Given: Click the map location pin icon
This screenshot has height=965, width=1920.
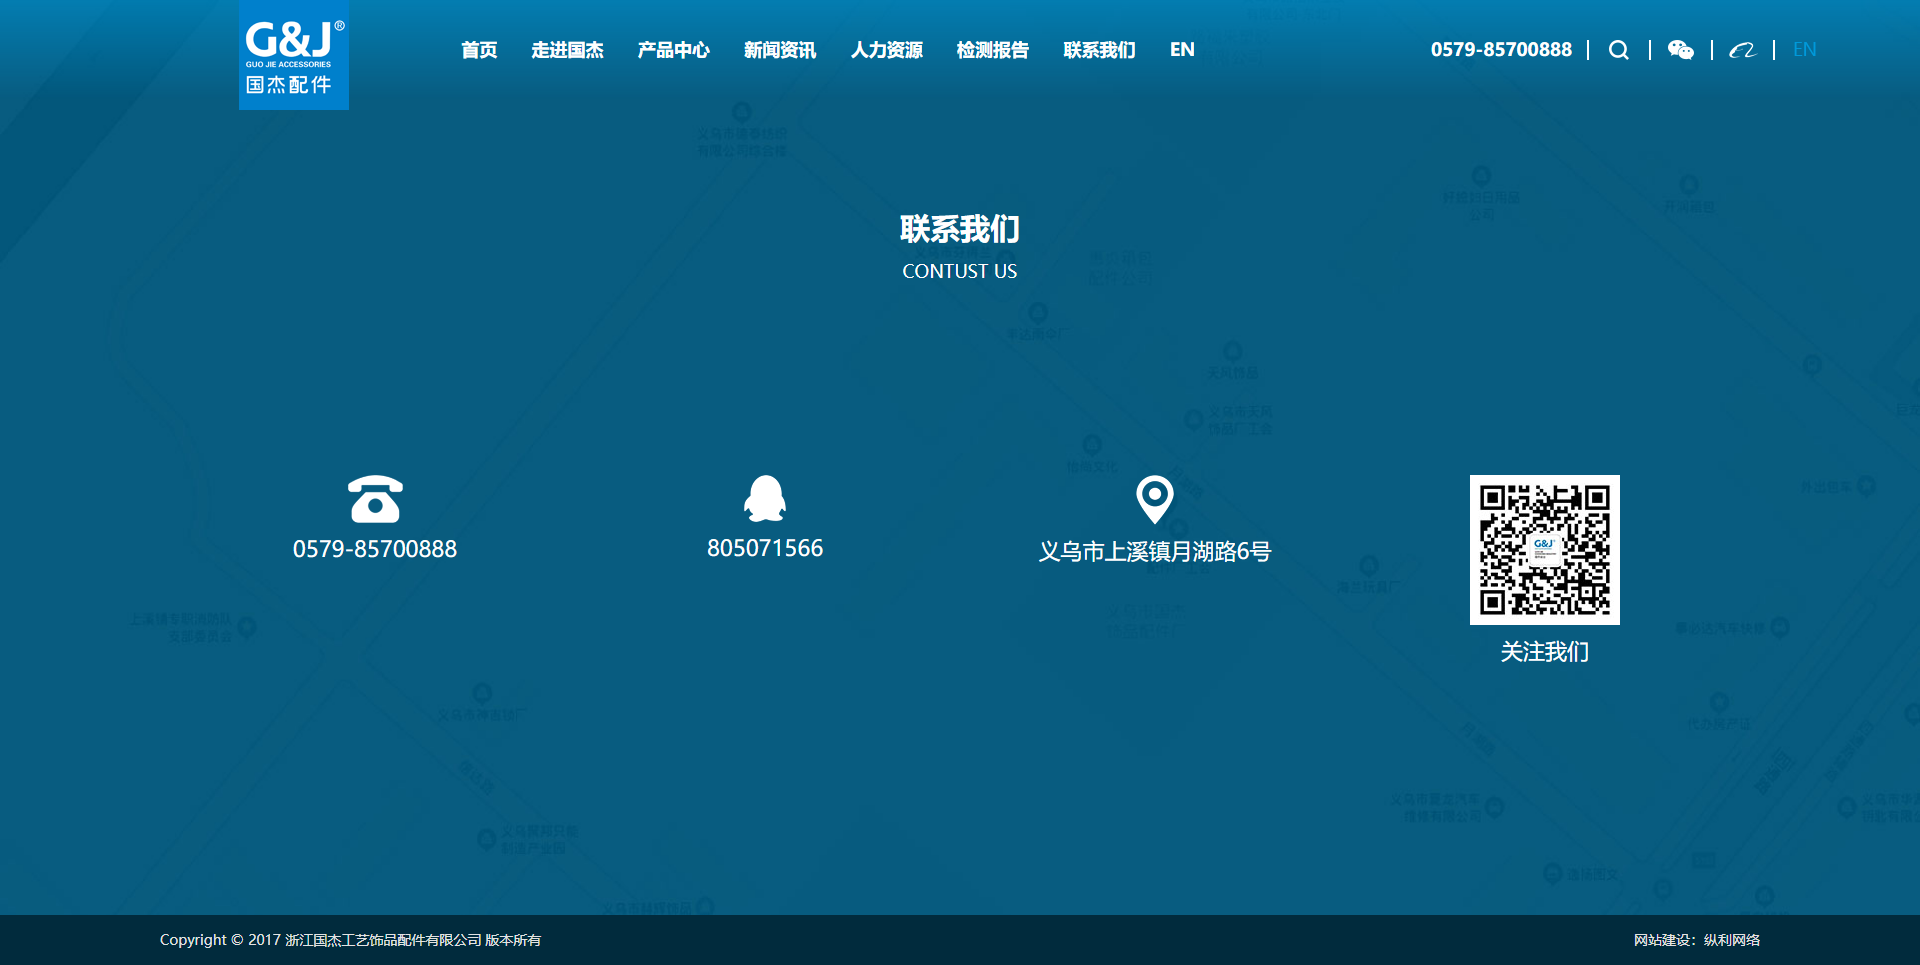Looking at the screenshot, I should coord(1154,499).
